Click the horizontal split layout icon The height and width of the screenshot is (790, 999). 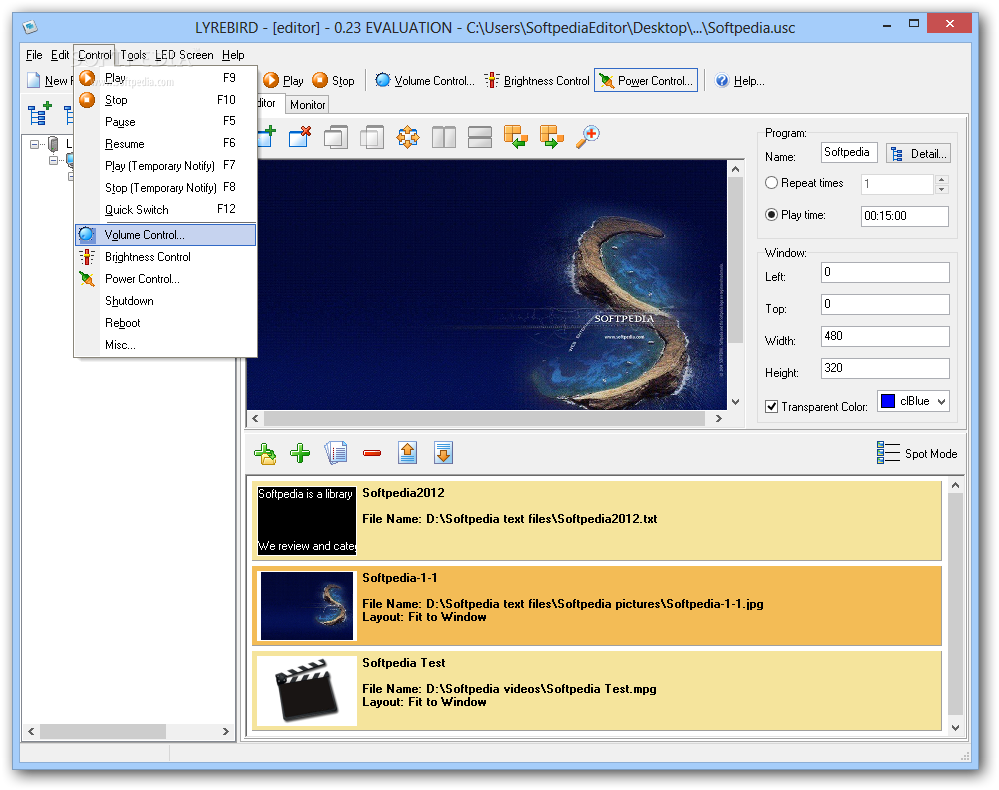click(x=480, y=136)
